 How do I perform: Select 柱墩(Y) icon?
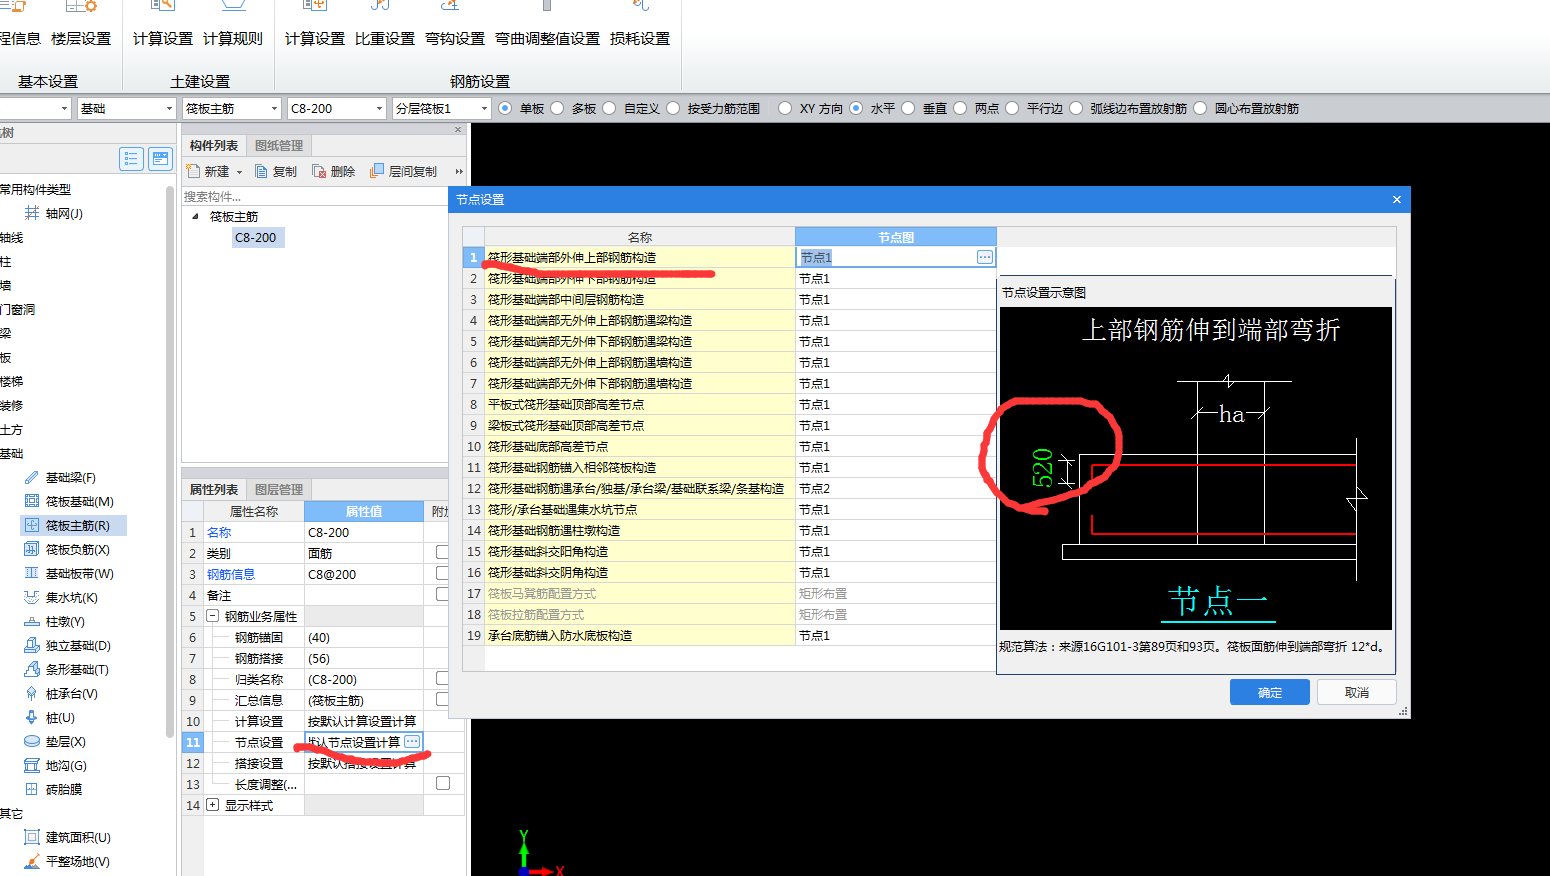point(32,622)
